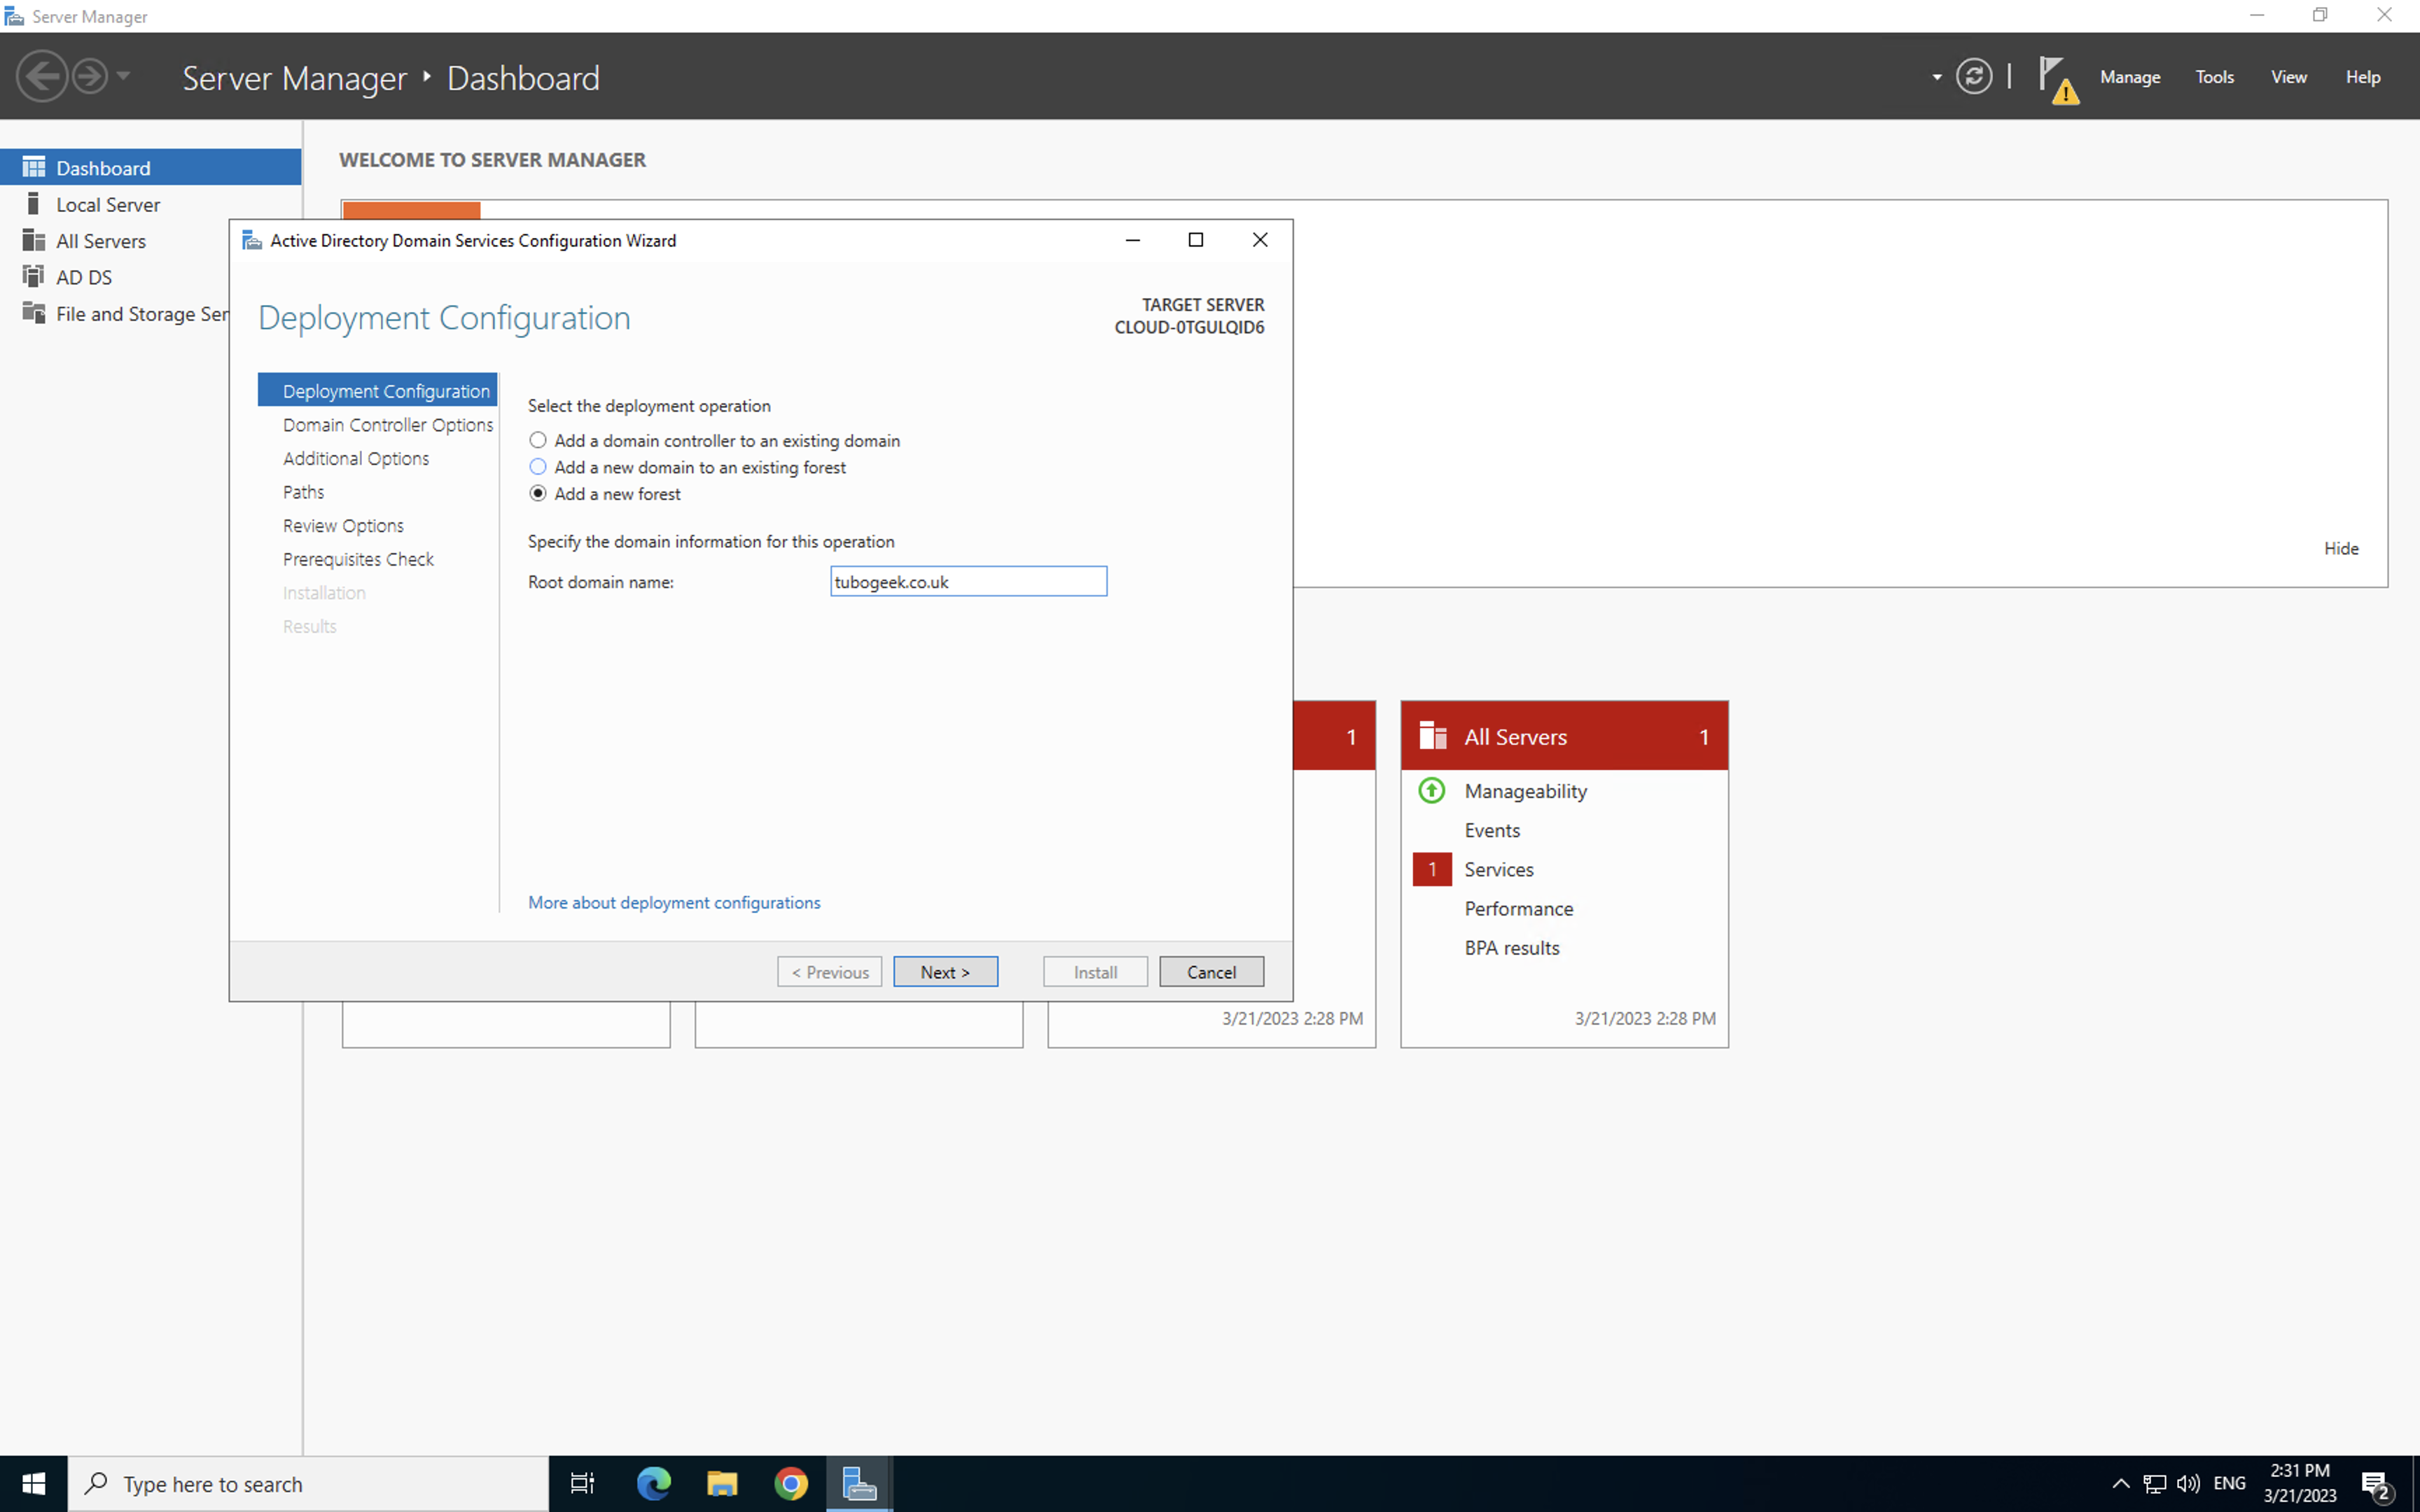
Task: Go to Paths wizard step
Action: pos(303,491)
